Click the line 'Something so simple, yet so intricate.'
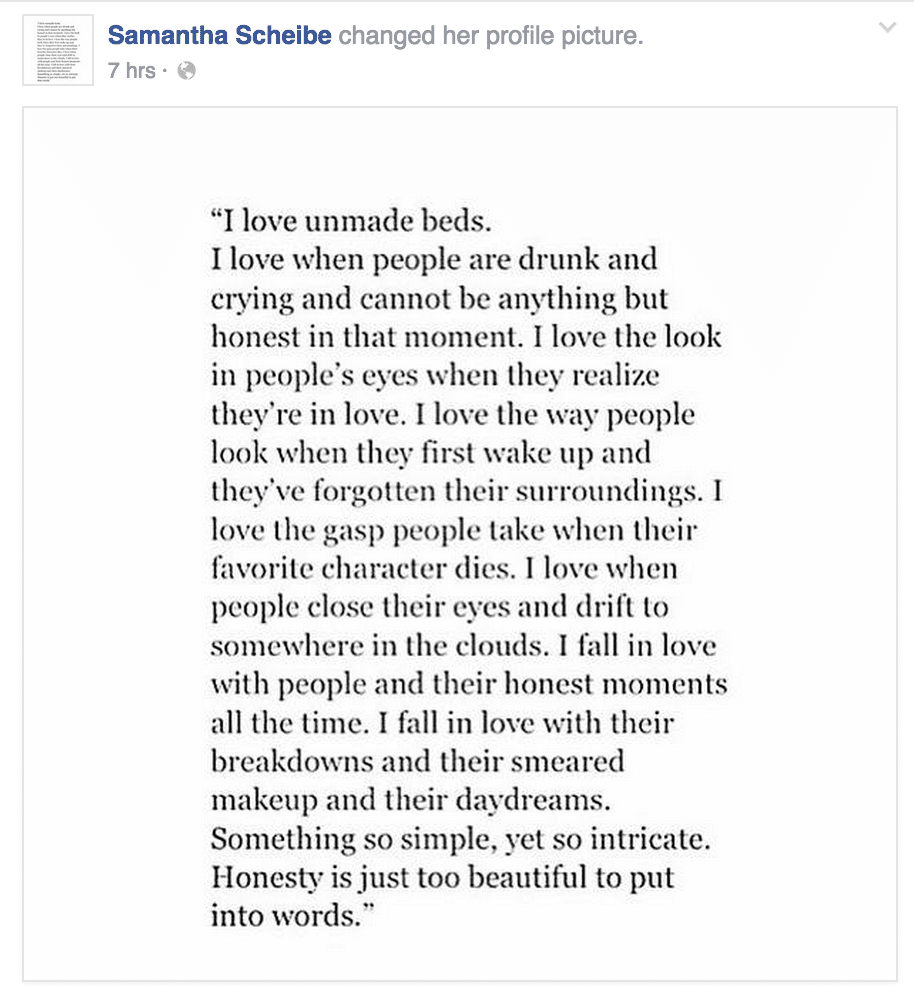The height and width of the screenshot is (986, 914). coord(461,839)
